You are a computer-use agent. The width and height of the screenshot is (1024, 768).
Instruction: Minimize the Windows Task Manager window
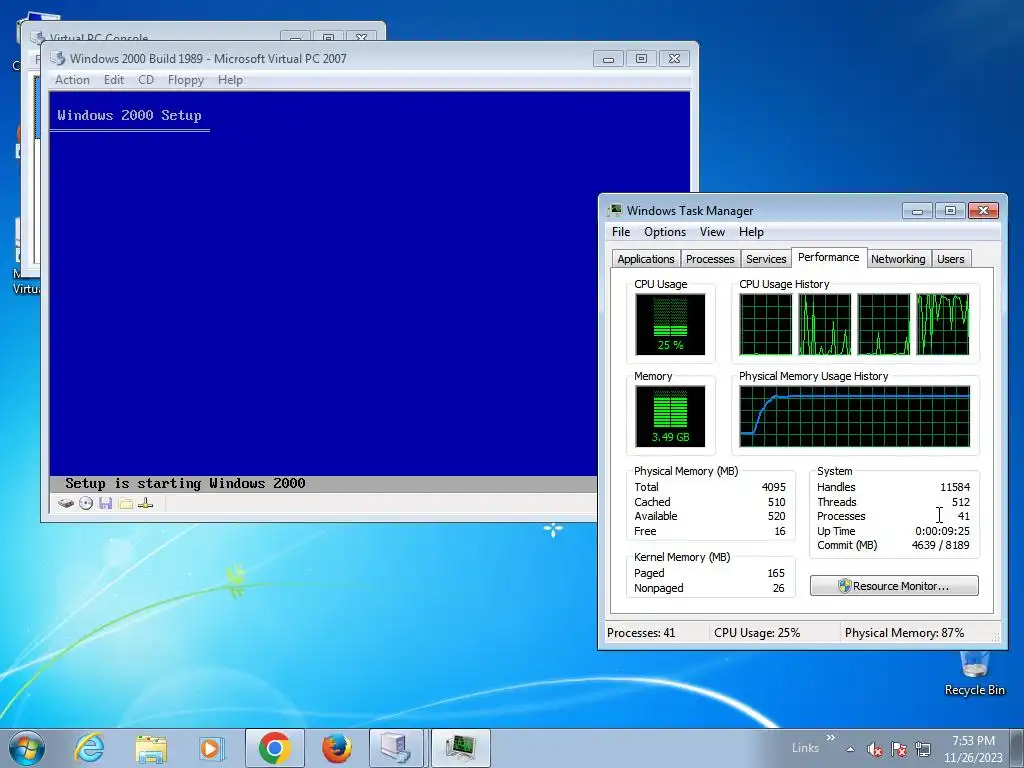tap(917, 211)
